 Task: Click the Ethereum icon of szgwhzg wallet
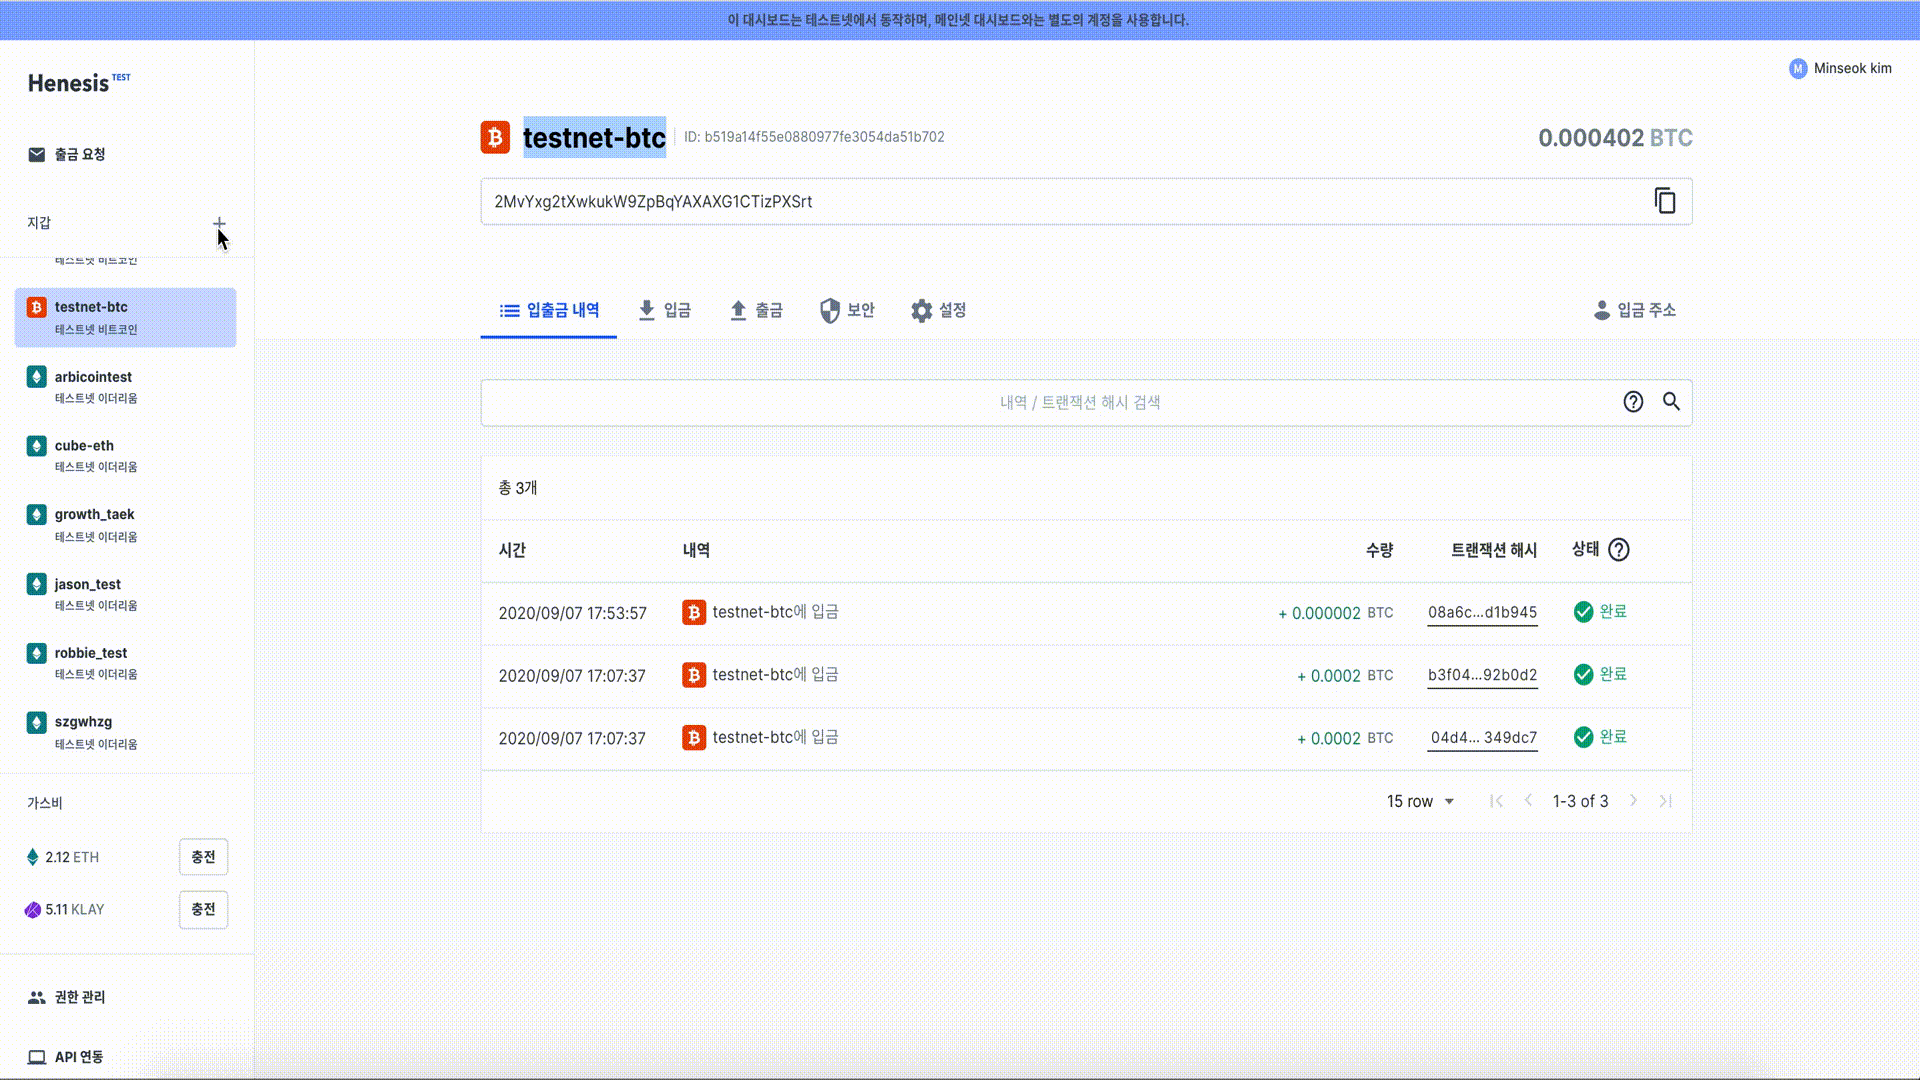[37, 722]
